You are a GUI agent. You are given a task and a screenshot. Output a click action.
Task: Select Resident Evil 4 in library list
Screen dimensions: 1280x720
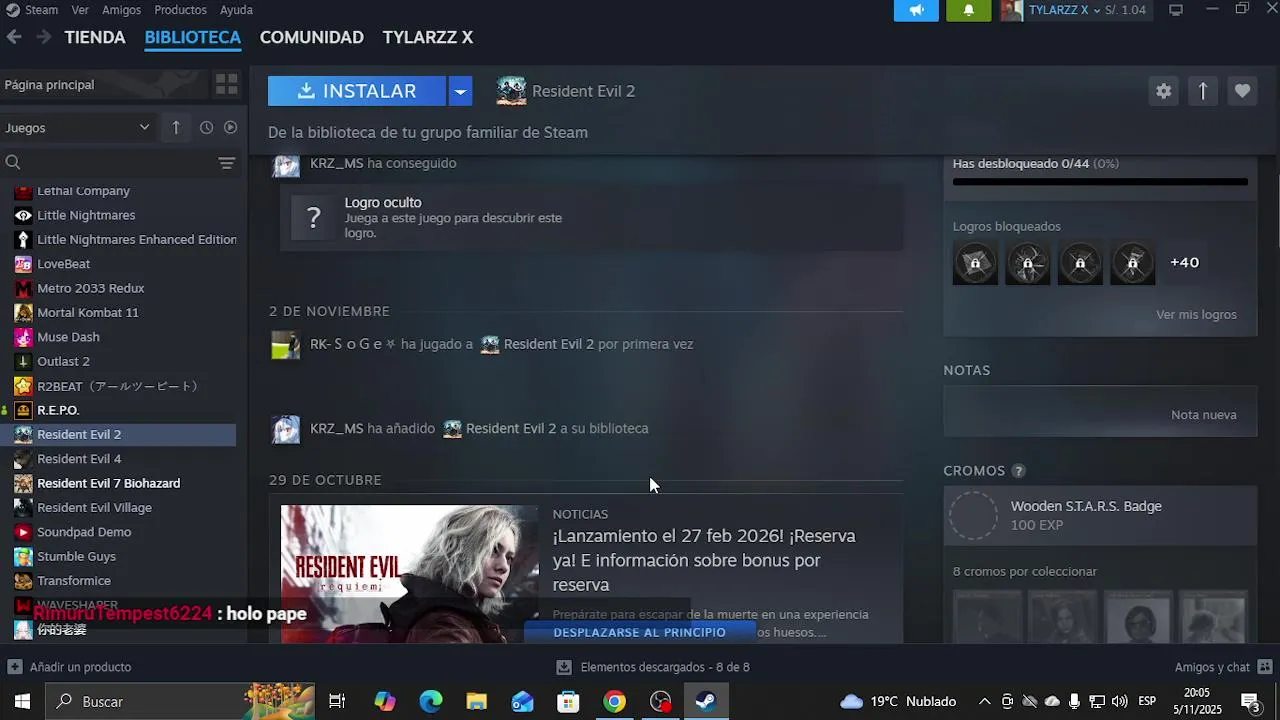[x=118, y=459]
